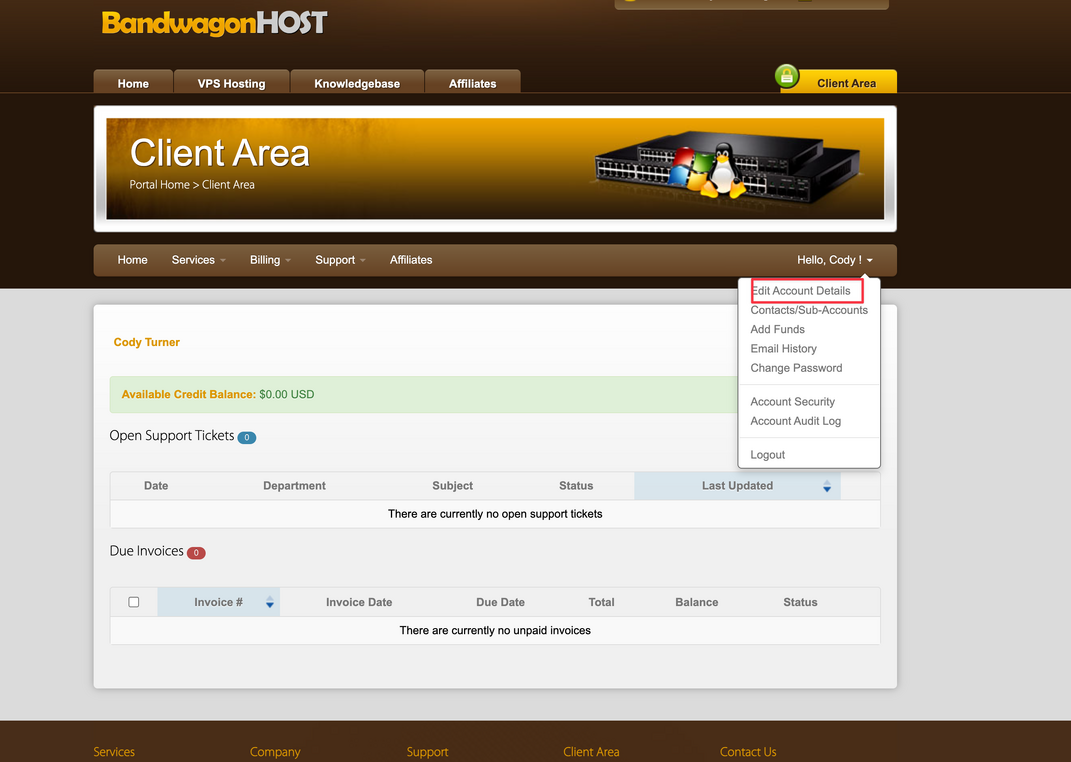Expand the Billing dropdown menu
Viewport: 1071px width, 762px height.
tap(270, 260)
